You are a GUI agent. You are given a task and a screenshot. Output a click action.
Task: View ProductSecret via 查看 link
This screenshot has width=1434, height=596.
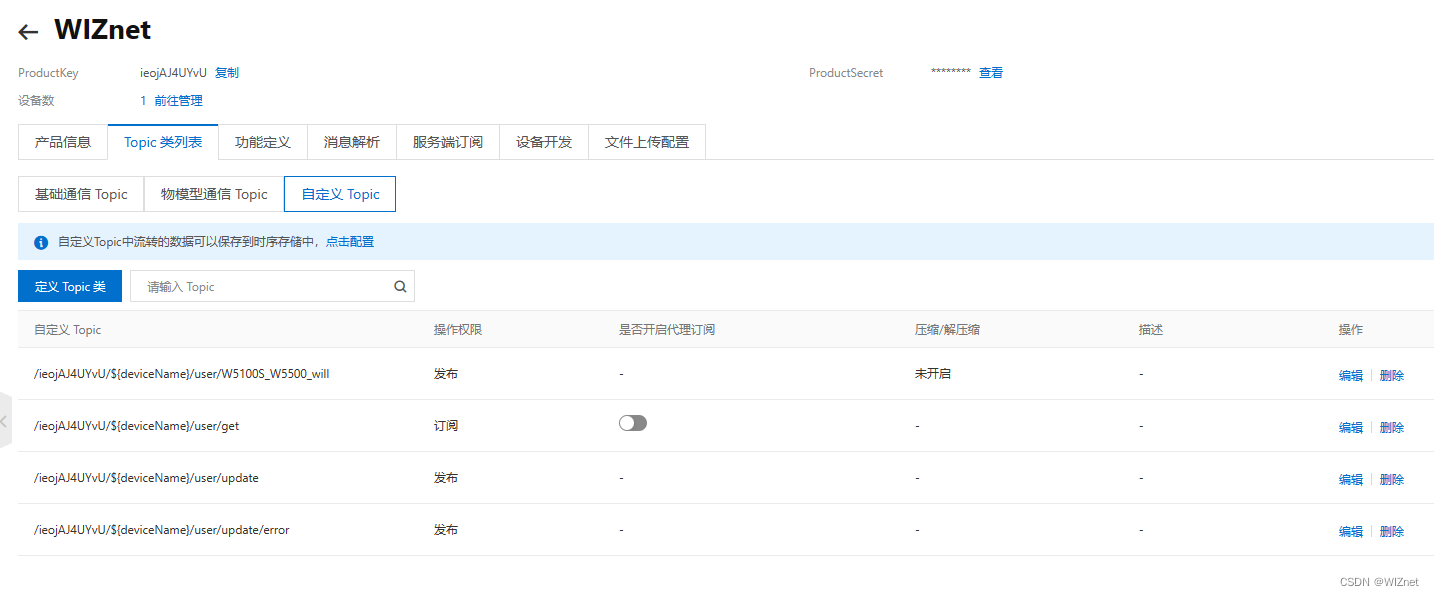pos(991,73)
